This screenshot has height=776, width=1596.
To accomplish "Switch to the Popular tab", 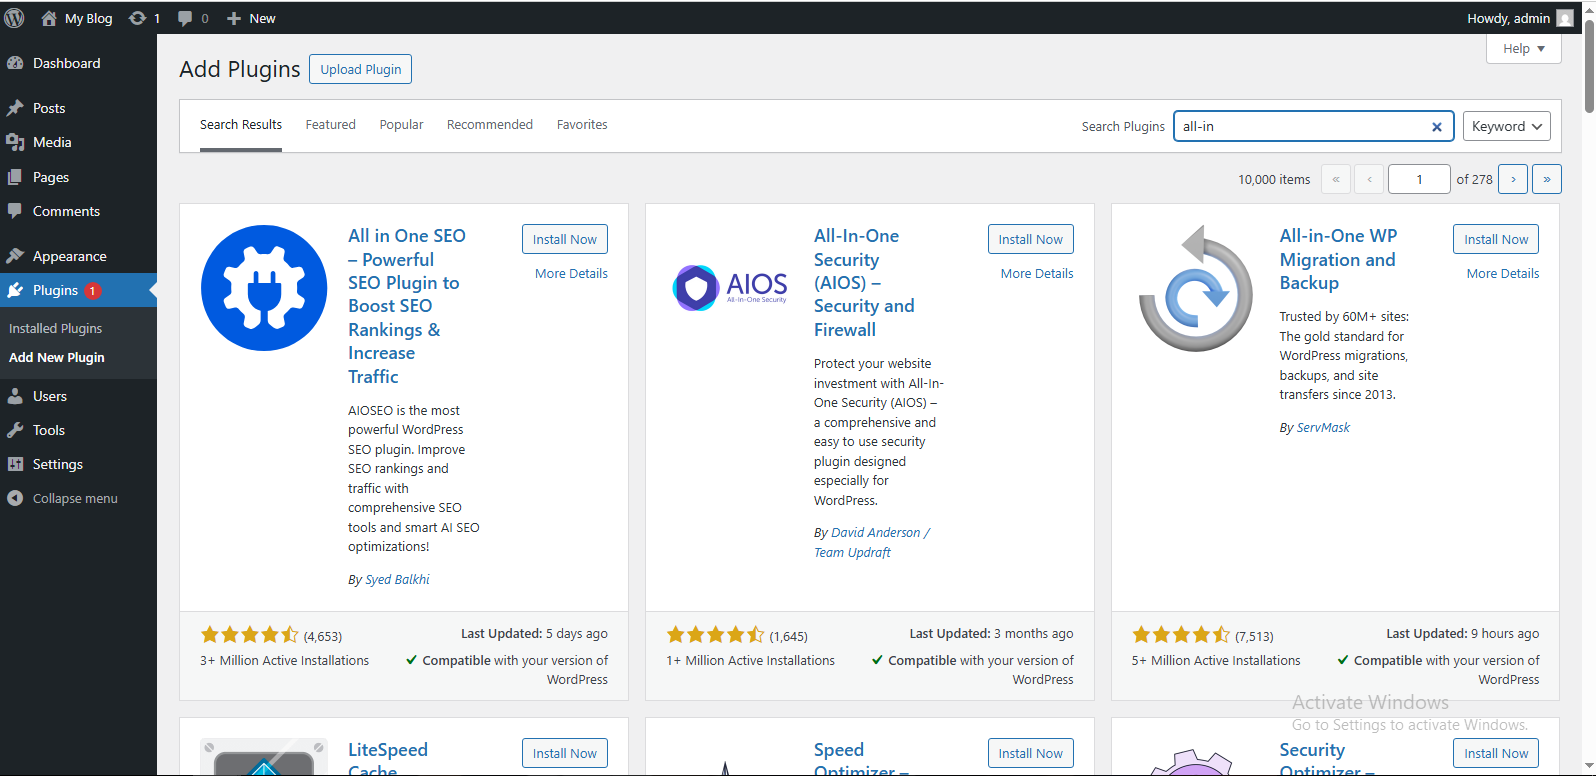I will pyautogui.click(x=402, y=125).
